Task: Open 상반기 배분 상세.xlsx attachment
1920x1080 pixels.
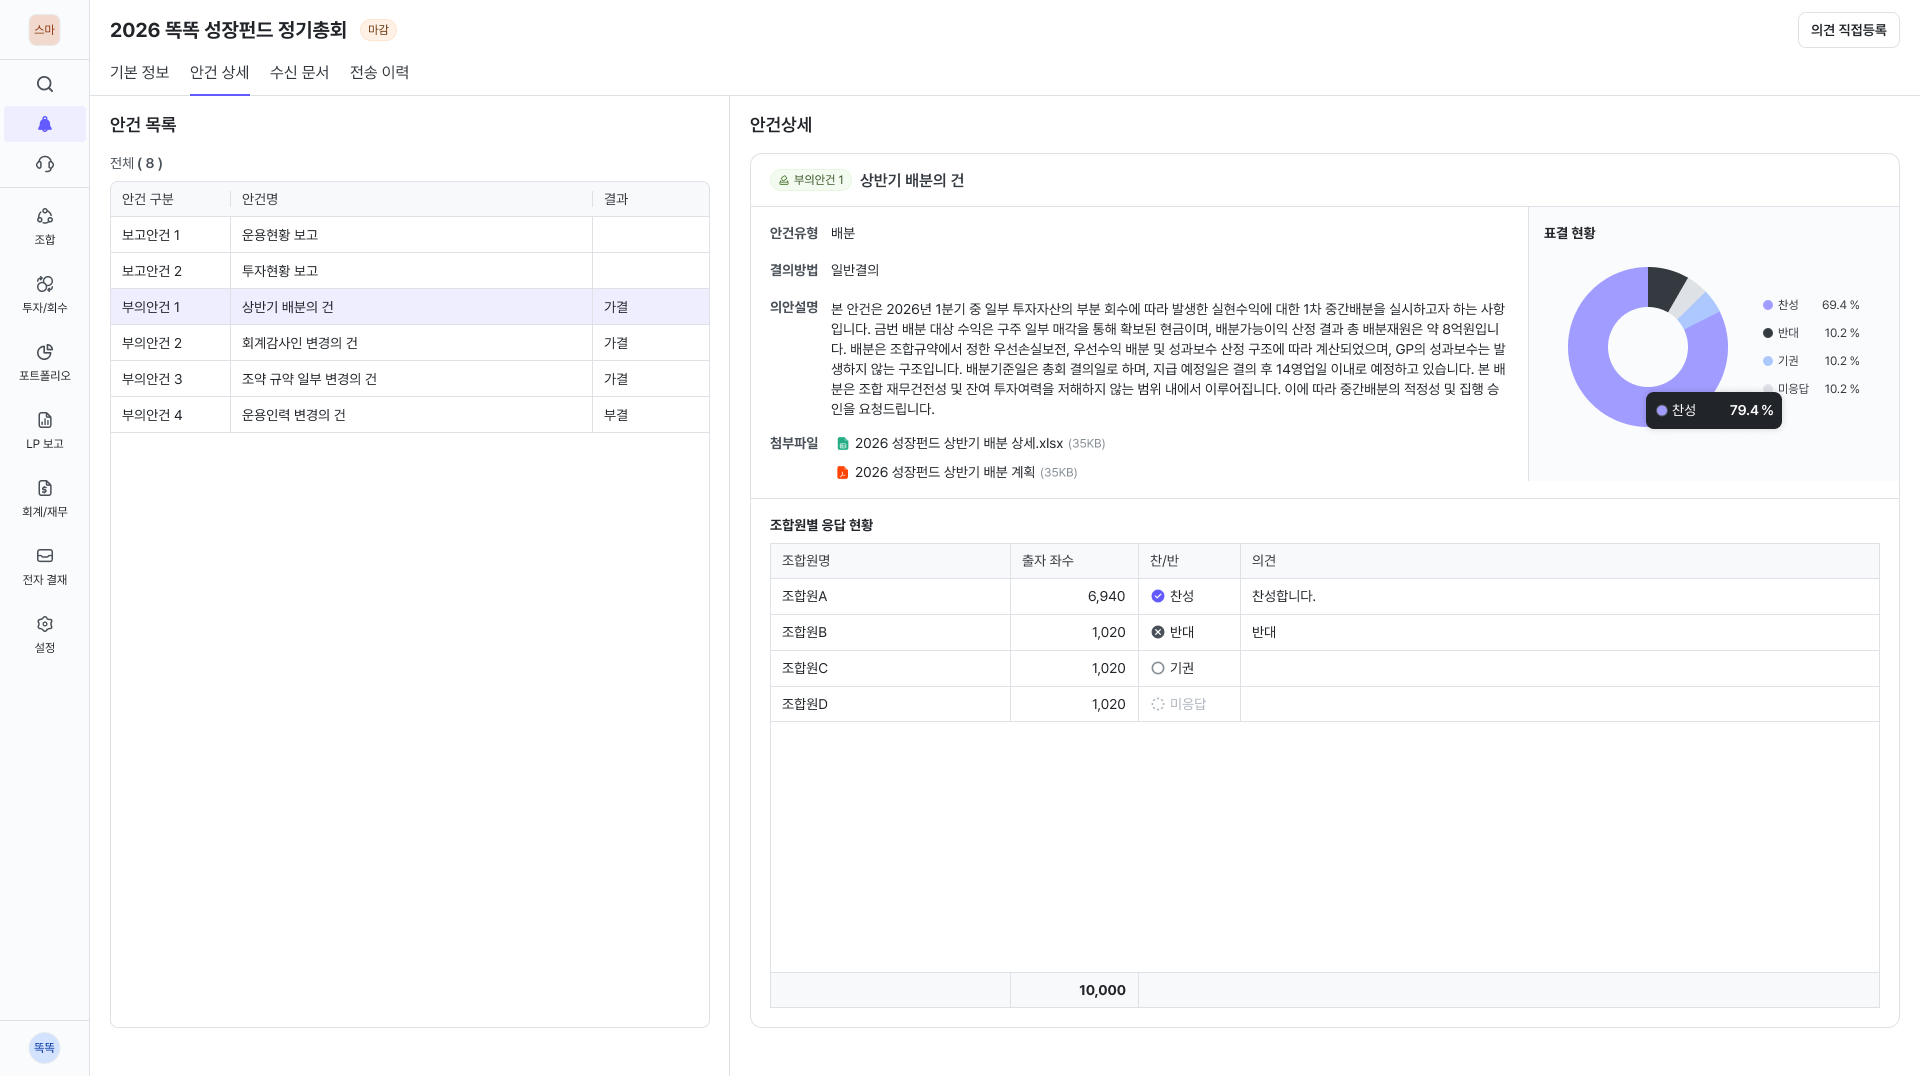Action: pyautogui.click(x=957, y=443)
